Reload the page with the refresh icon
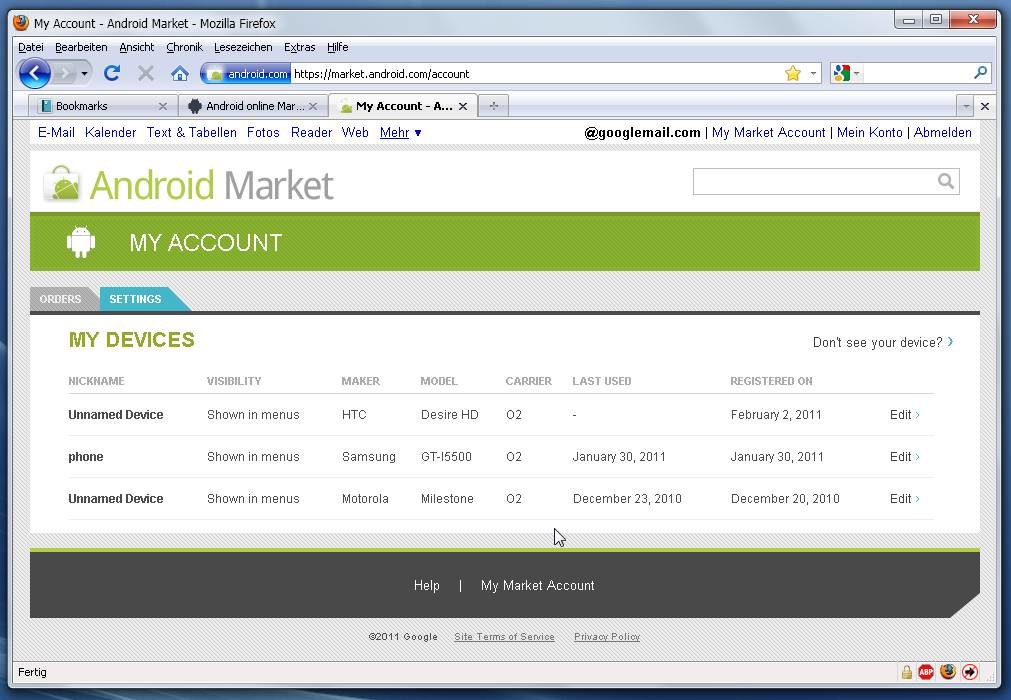The width and height of the screenshot is (1011, 700). (x=112, y=73)
